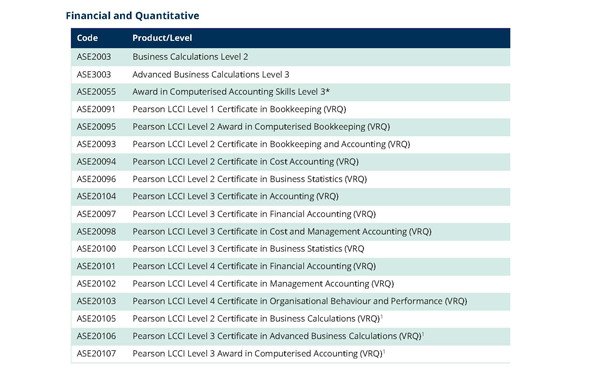The height and width of the screenshot is (373, 600).
Task: Select the Product/Level column header
Action: pyautogui.click(x=162, y=38)
